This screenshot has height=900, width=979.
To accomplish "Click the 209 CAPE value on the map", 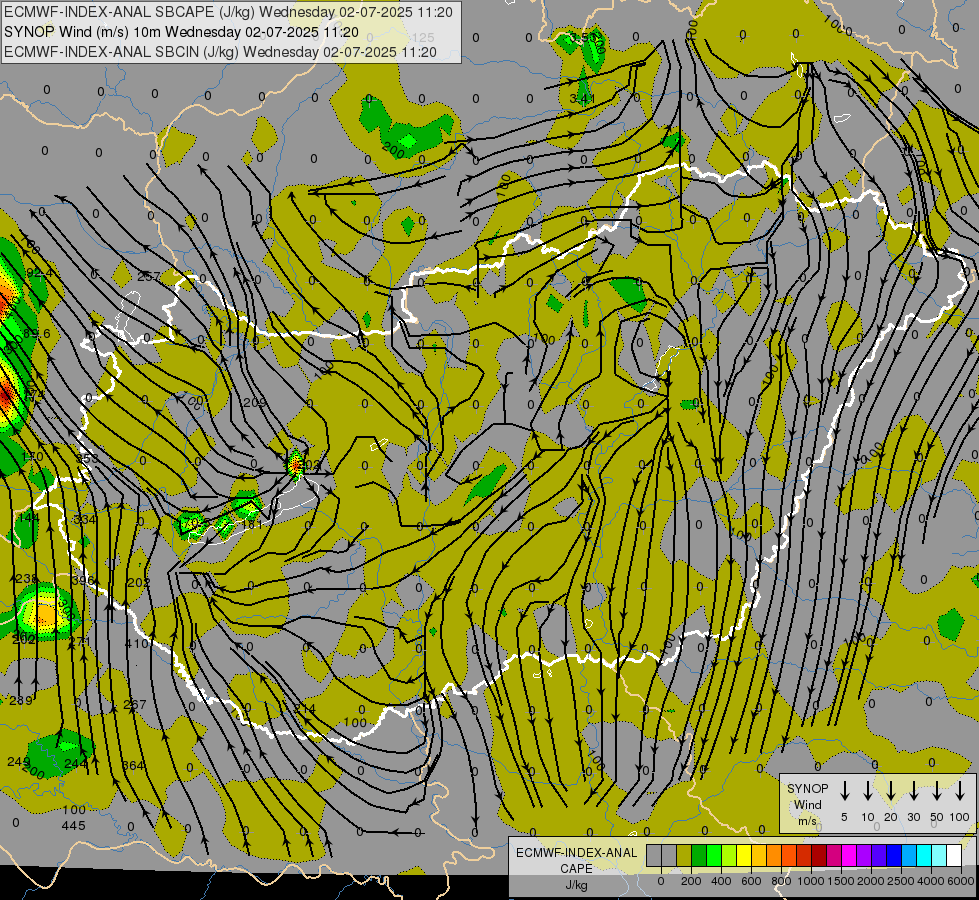I will [254, 403].
